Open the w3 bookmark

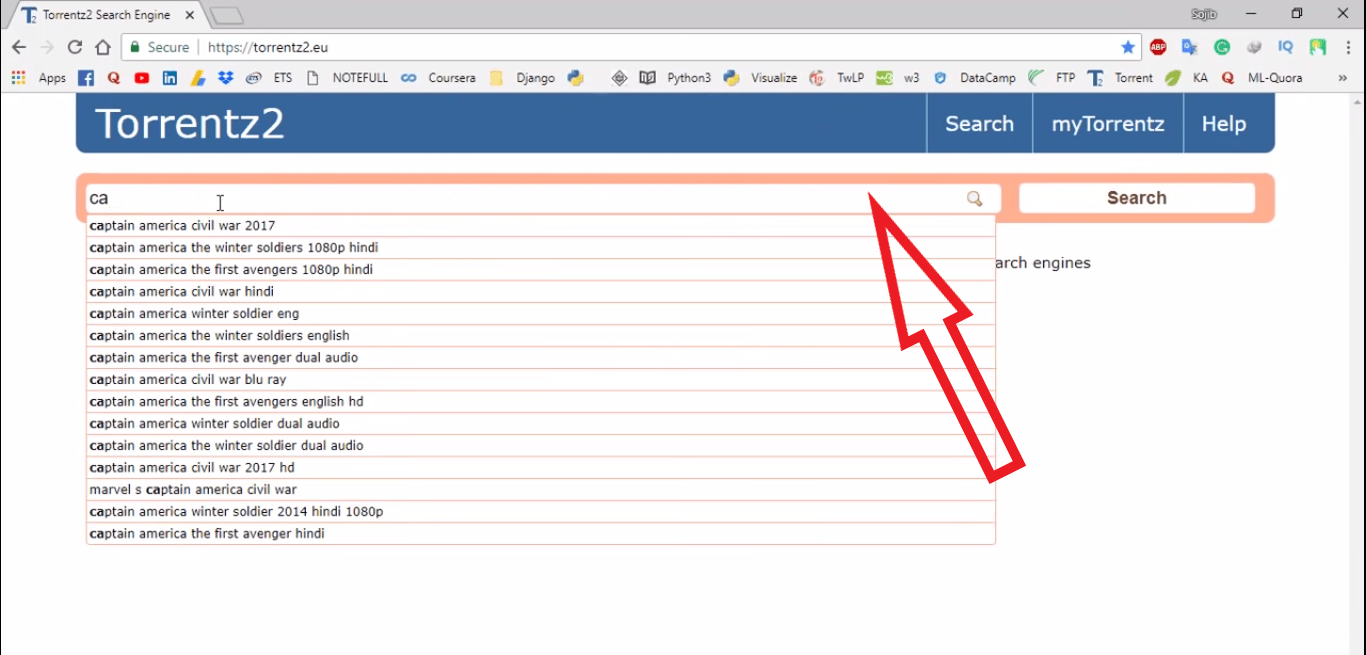[898, 78]
